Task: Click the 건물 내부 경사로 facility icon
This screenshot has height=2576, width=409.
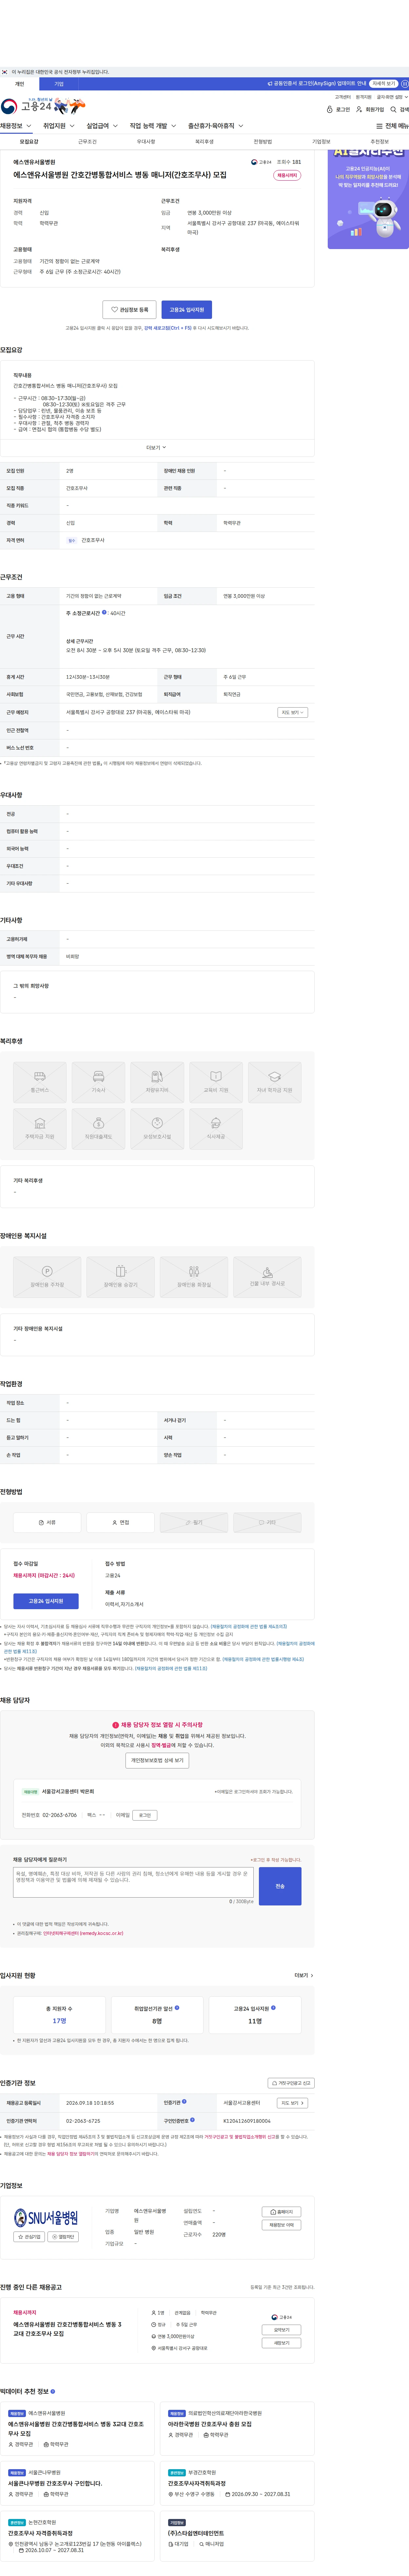Action: point(267,1277)
